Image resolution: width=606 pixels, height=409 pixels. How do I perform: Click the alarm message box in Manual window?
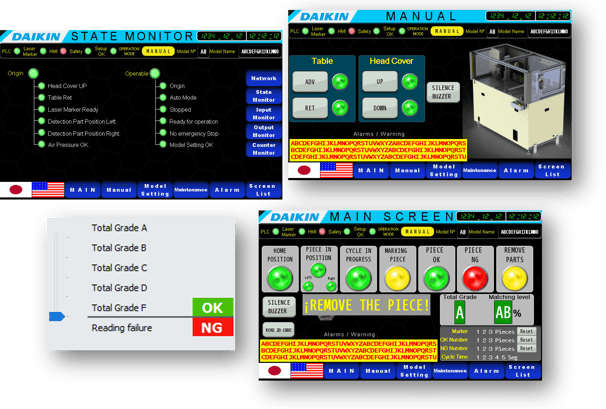tap(378, 150)
